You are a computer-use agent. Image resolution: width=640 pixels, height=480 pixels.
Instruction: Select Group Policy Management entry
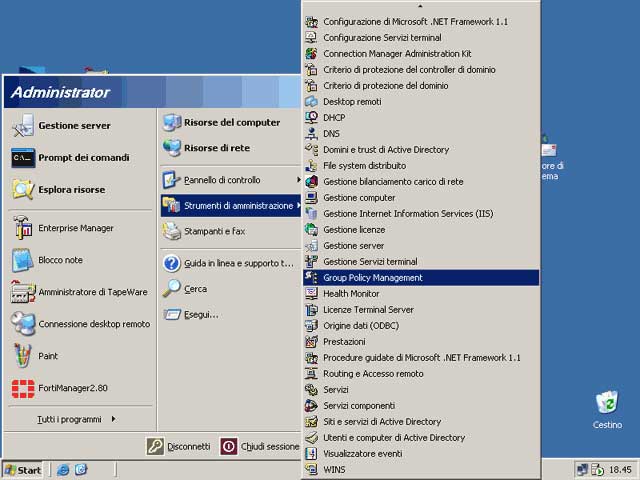click(421, 278)
